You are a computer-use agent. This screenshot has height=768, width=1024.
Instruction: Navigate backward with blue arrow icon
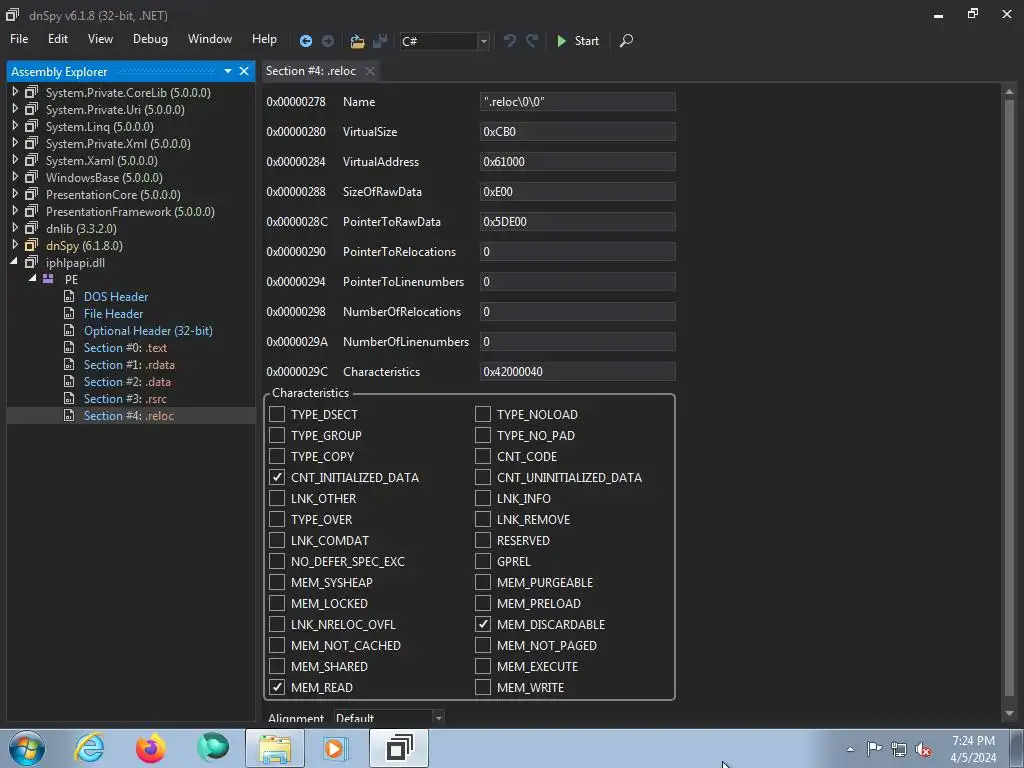(x=305, y=41)
